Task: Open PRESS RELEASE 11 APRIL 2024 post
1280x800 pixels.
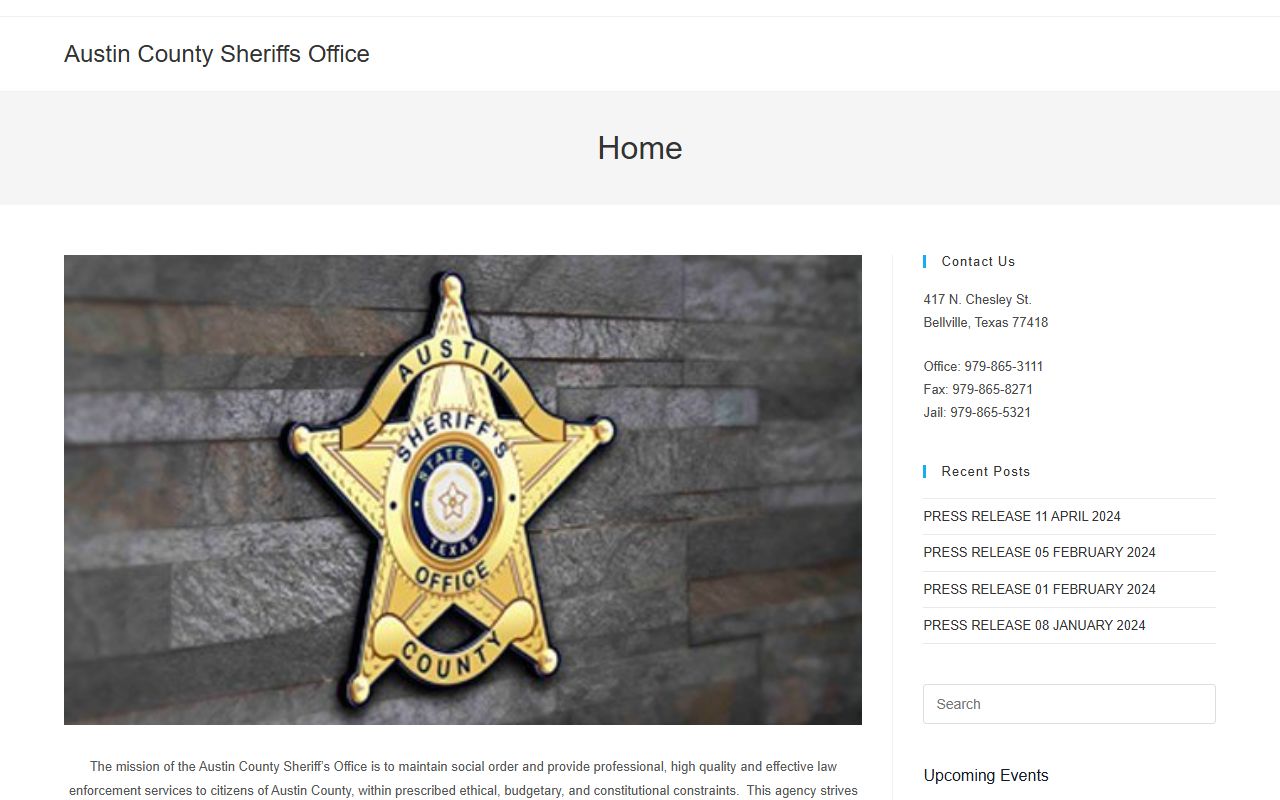Action: pos(1021,516)
